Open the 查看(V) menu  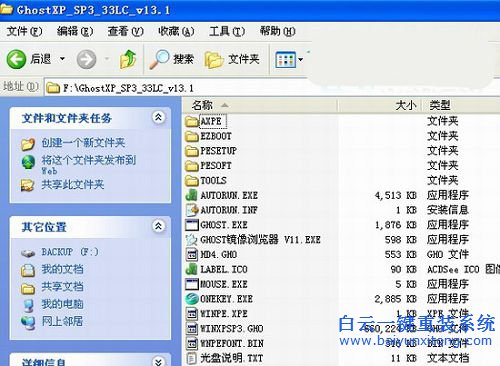coord(125,31)
